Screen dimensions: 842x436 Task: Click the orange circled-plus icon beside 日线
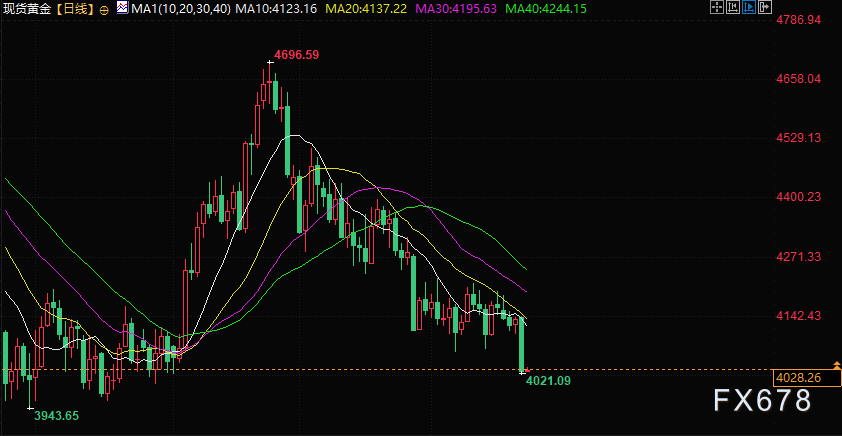click(104, 10)
